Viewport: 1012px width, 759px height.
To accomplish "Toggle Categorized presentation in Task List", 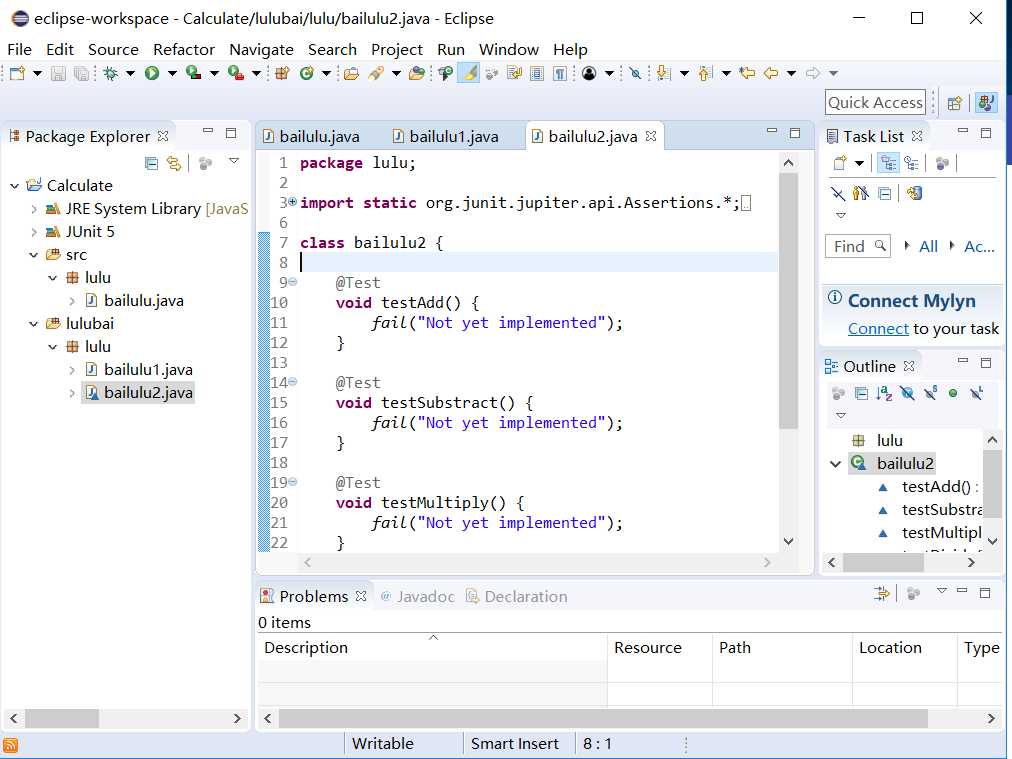I will pos(888,163).
